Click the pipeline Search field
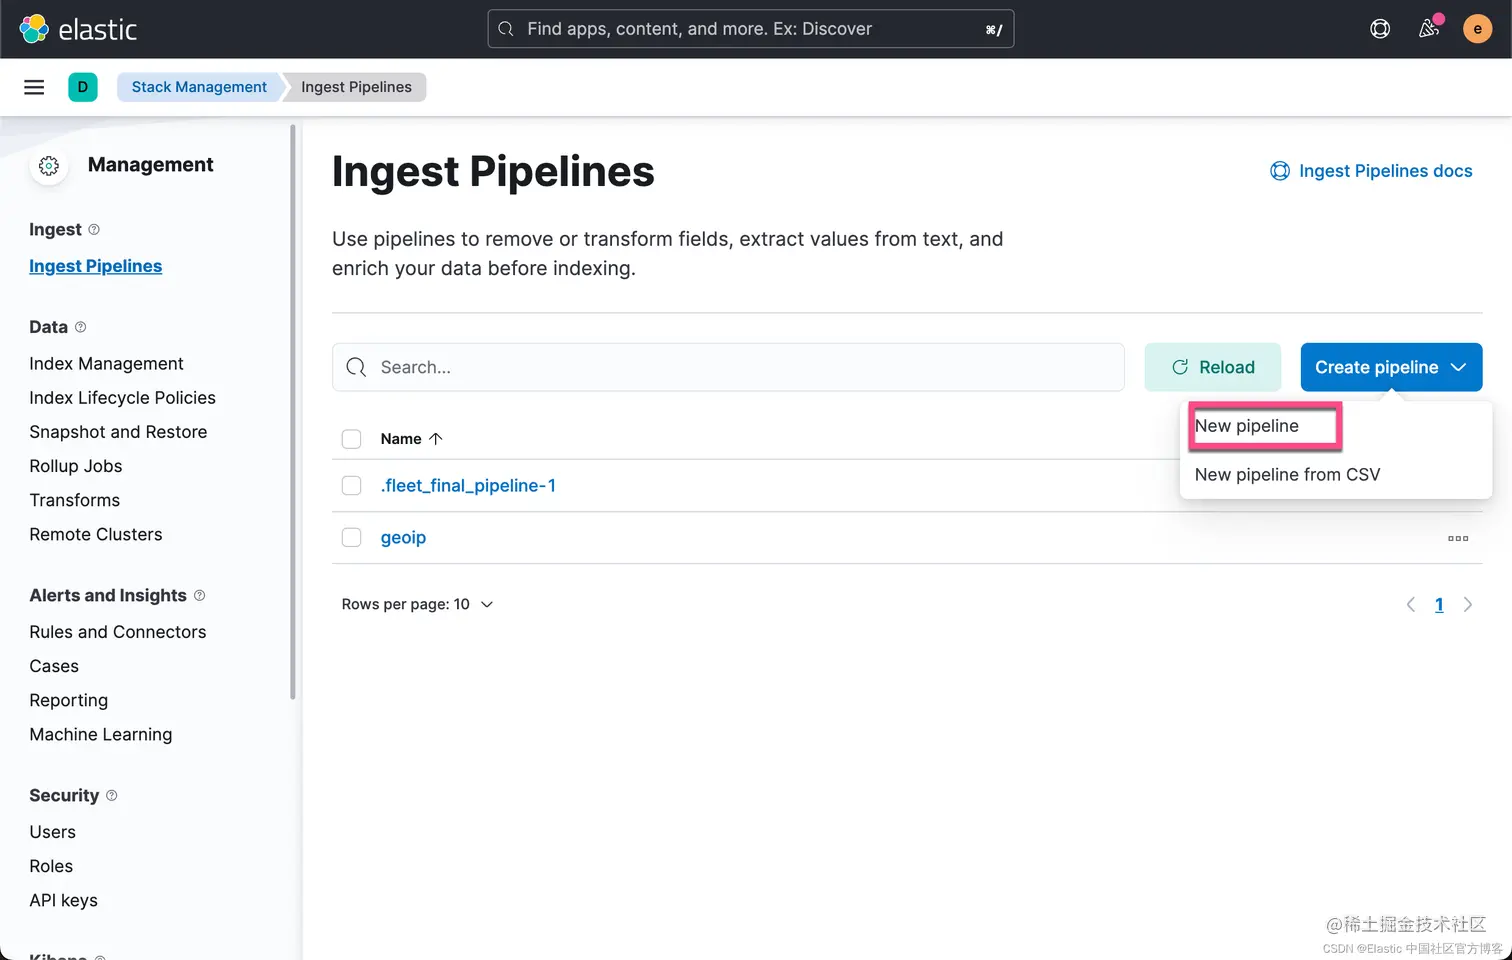The width and height of the screenshot is (1512, 960). tap(740, 367)
